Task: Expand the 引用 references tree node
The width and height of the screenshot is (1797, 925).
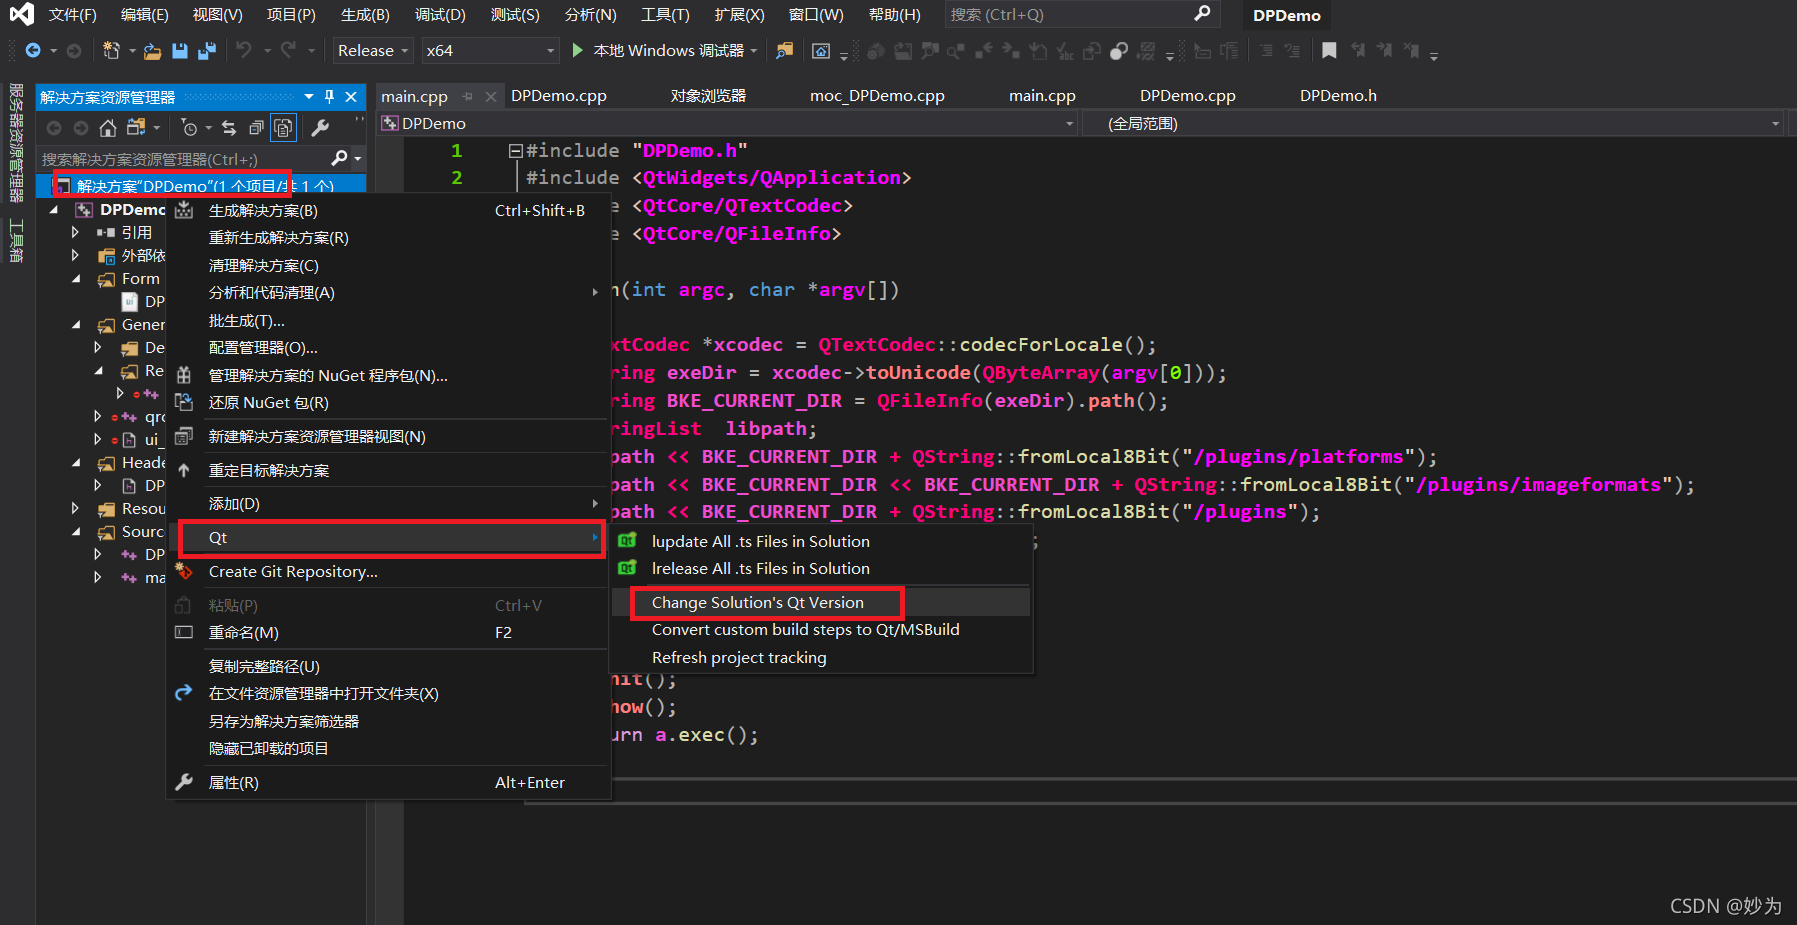Action: point(75,232)
